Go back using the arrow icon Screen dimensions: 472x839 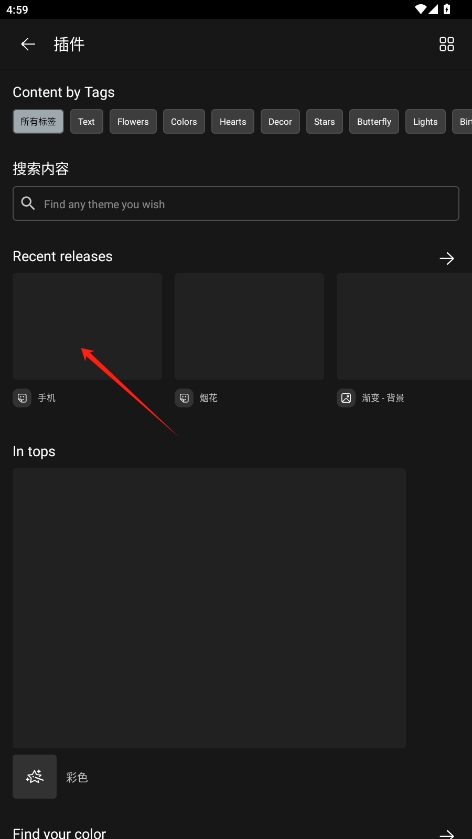pyautogui.click(x=28, y=44)
